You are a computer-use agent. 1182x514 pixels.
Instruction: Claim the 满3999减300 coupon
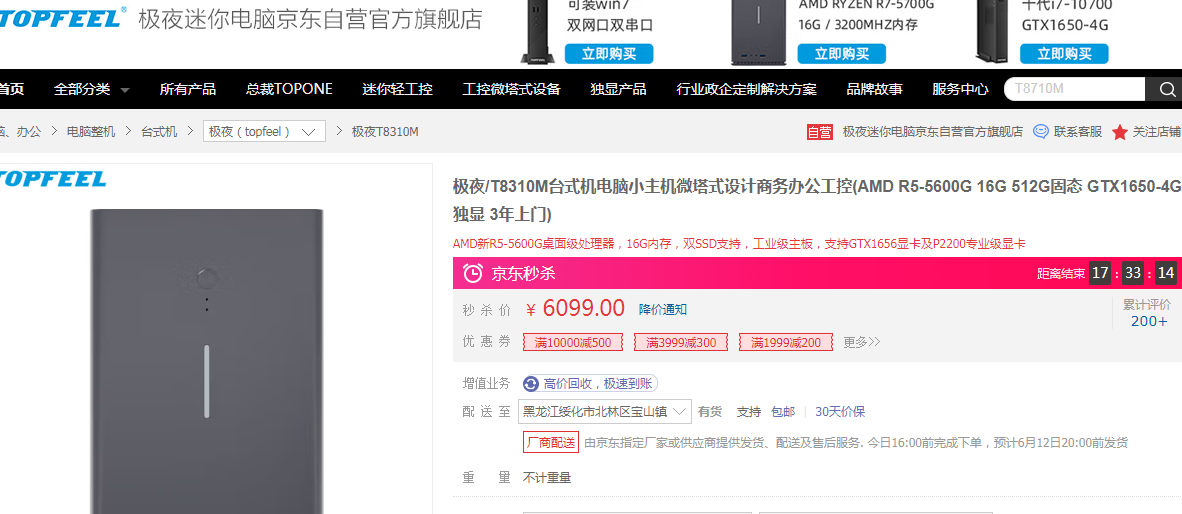pyautogui.click(x=681, y=342)
